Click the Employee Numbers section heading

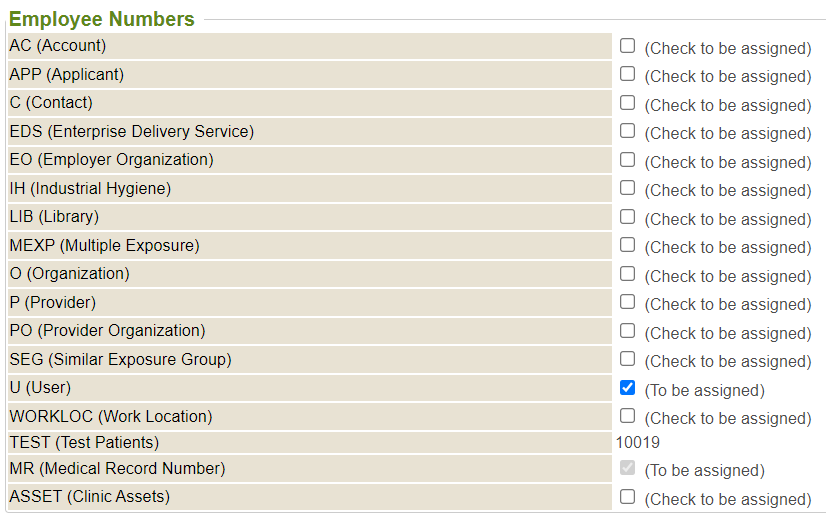pos(102,19)
